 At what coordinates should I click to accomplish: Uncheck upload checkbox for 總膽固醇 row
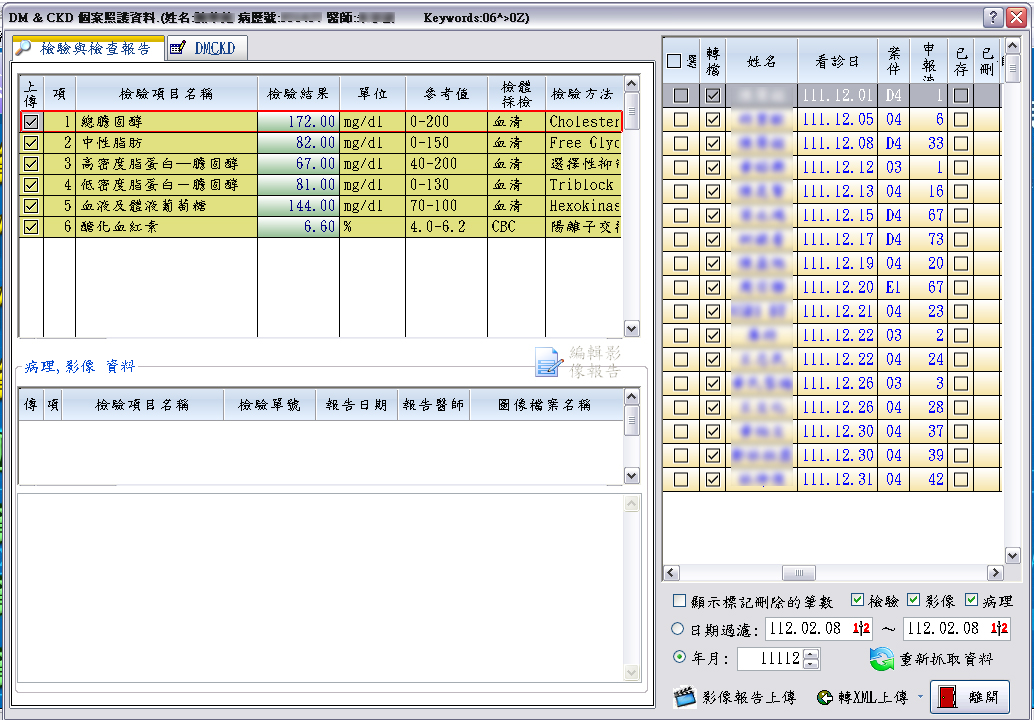click(x=31, y=121)
